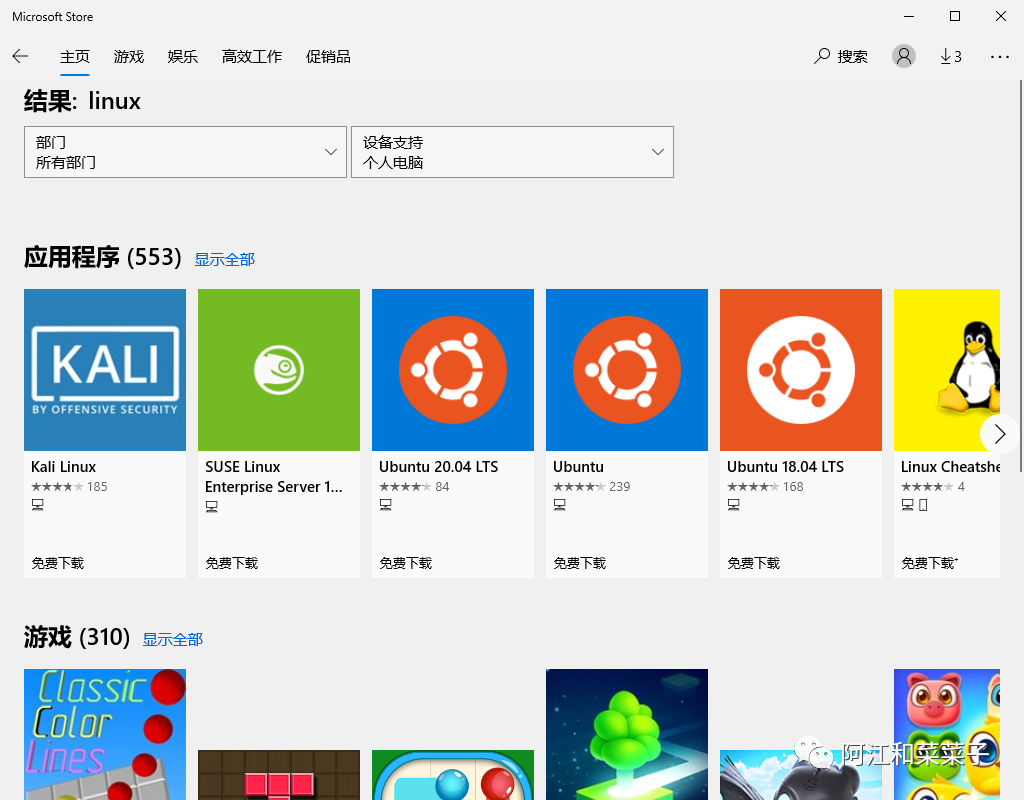The height and width of the screenshot is (800, 1024).
Task: Switch to the 游戏 games tab
Action: click(129, 57)
